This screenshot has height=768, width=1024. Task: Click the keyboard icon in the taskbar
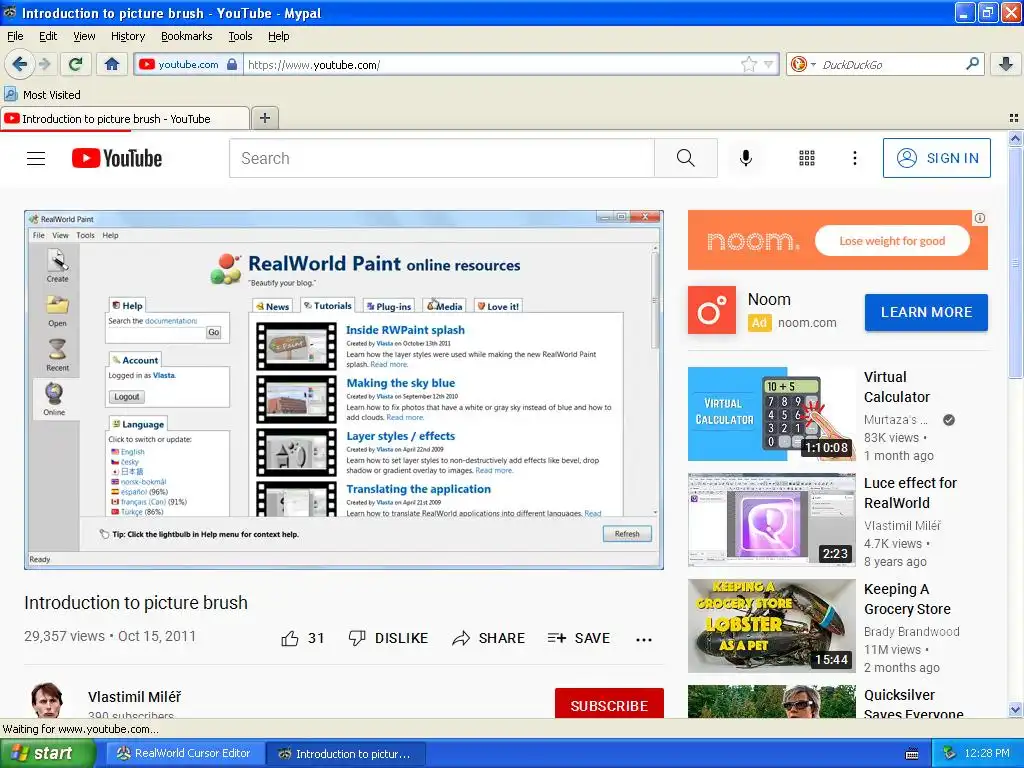(x=912, y=754)
